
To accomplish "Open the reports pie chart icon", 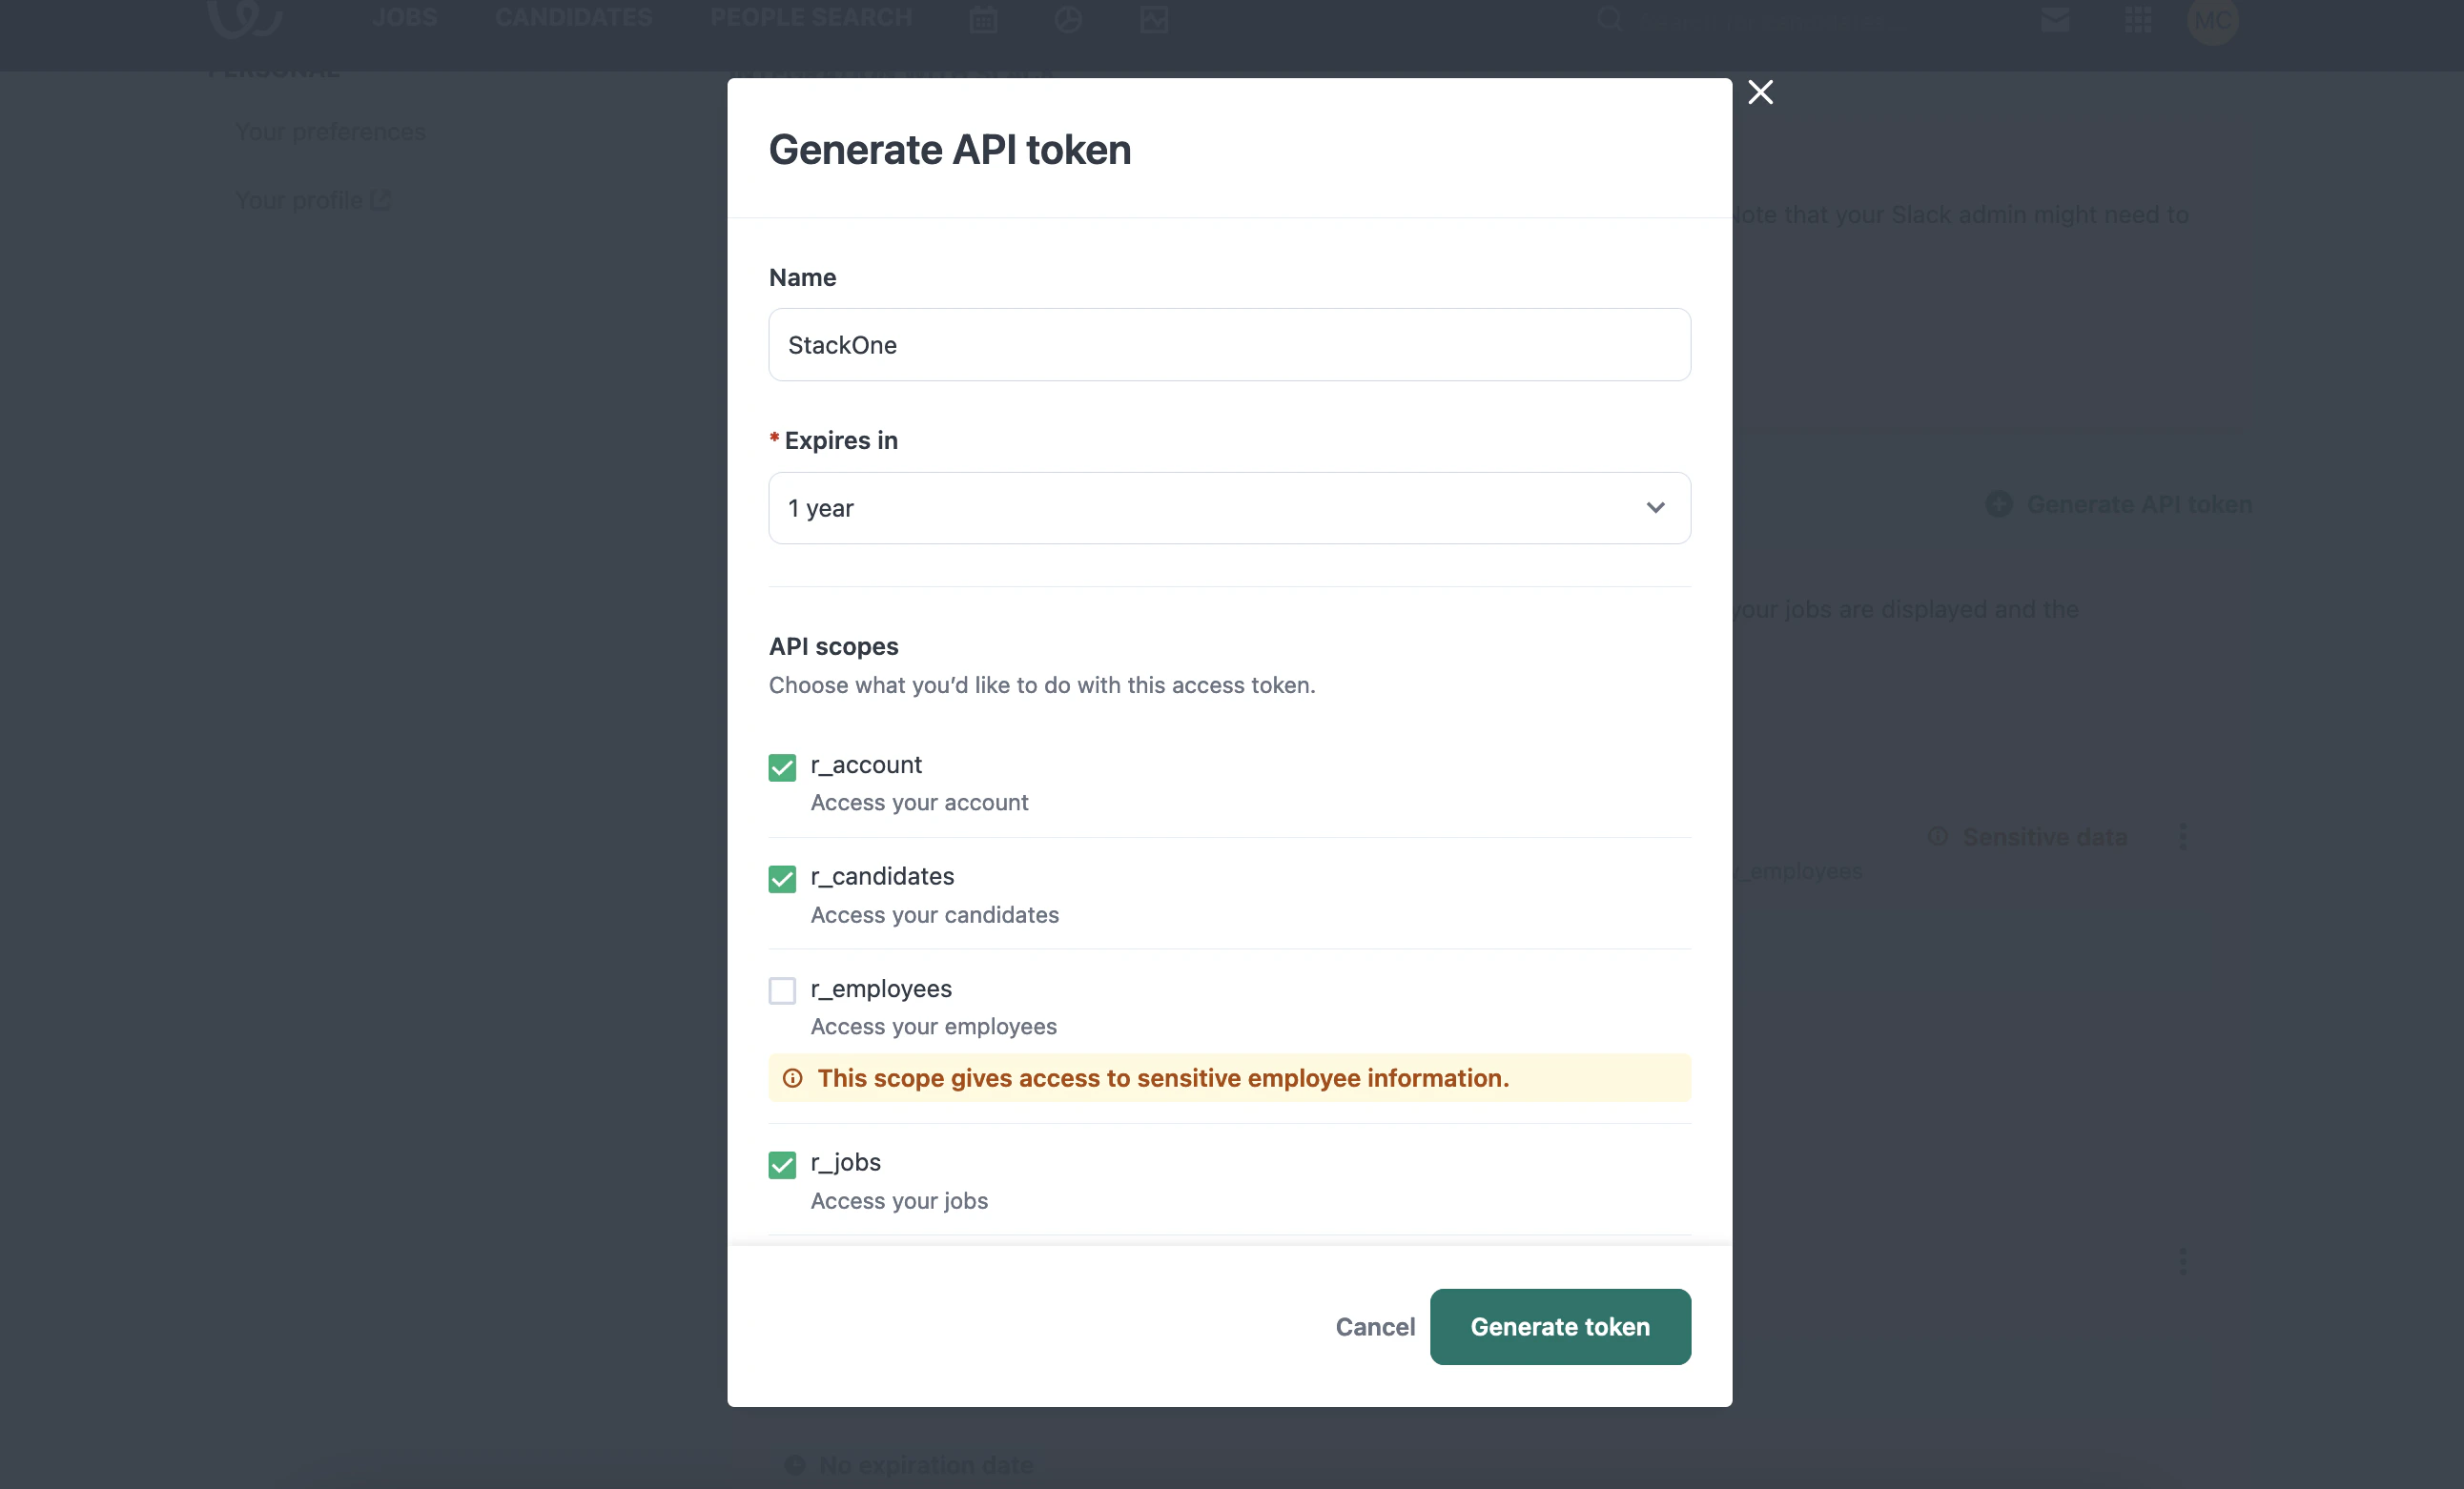I will pos(1069,18).
